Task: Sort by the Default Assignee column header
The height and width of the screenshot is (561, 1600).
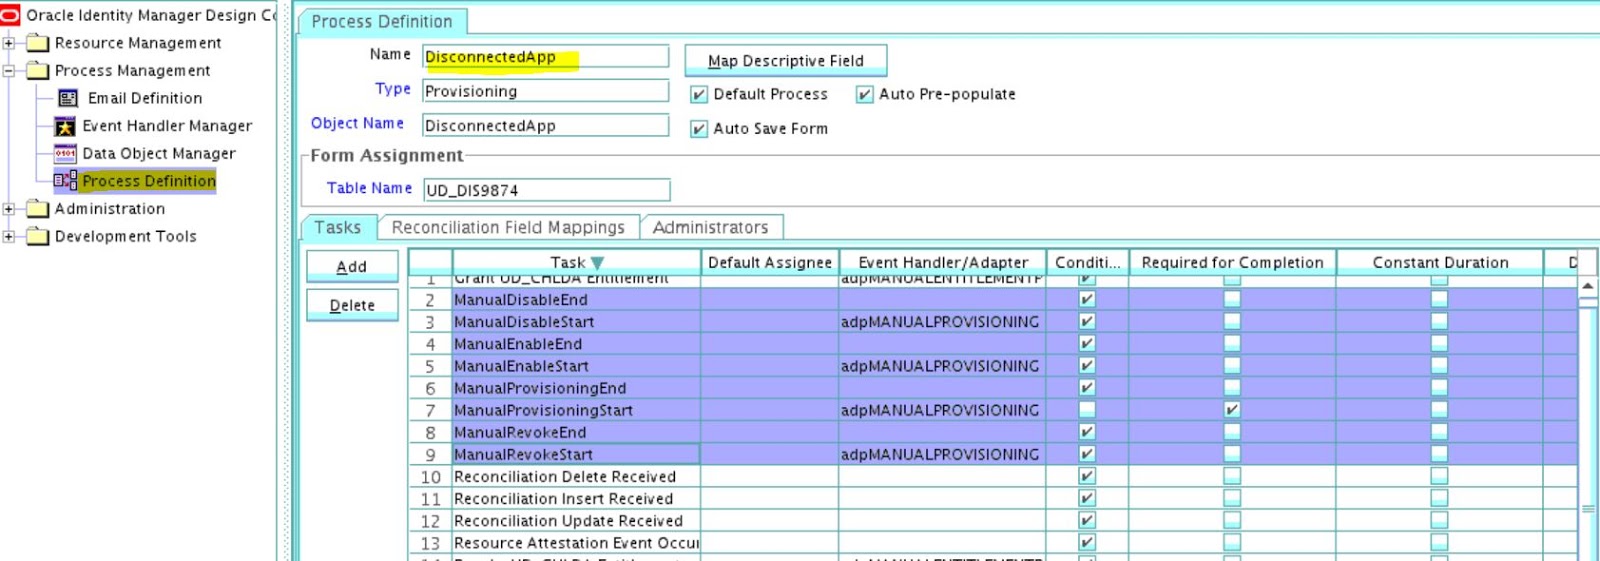Action: [770, 262]
